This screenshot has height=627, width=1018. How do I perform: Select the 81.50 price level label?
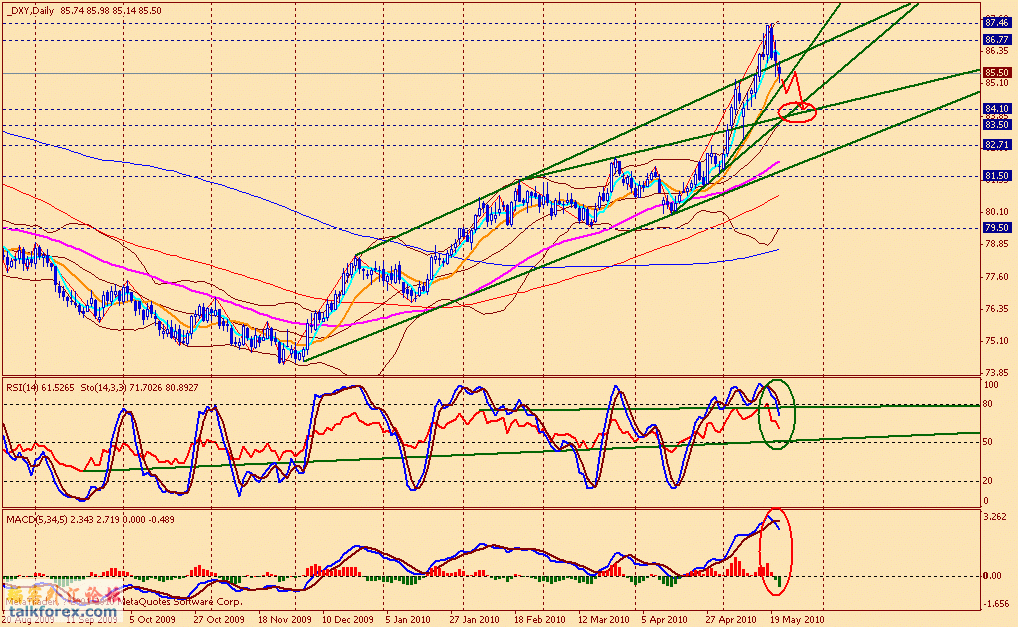click(997, 176)
